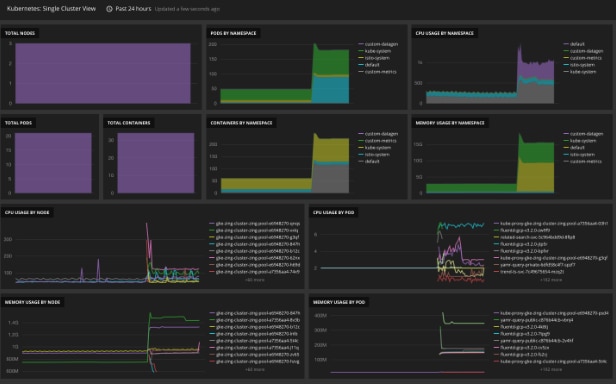Click yellow kube-system marker in Containers by Namespace legend
Screen dimensions: 616x384
[361, 148]
